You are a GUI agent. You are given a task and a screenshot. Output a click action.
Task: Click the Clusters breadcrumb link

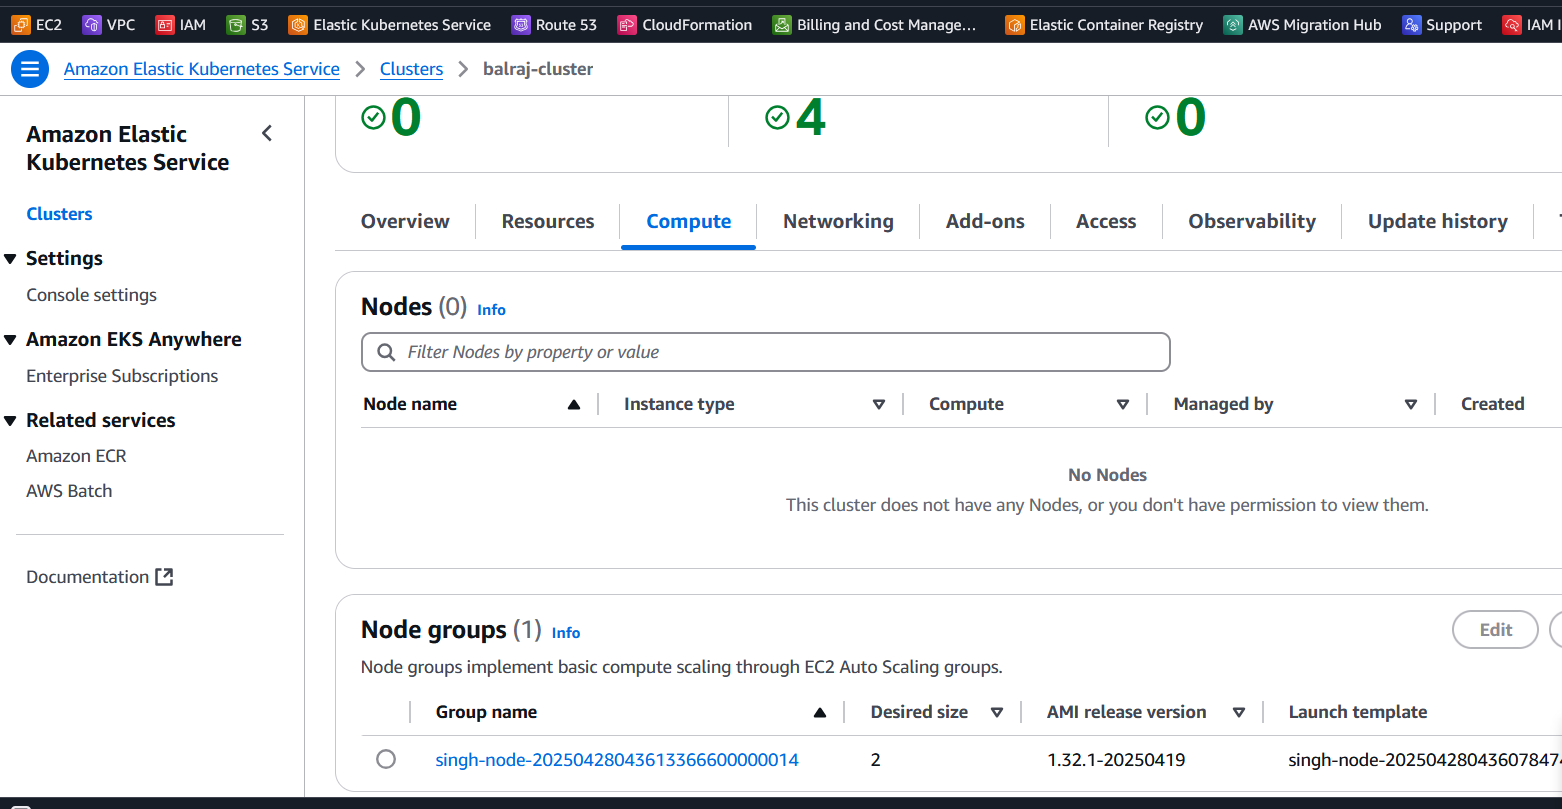coord(411,69)
